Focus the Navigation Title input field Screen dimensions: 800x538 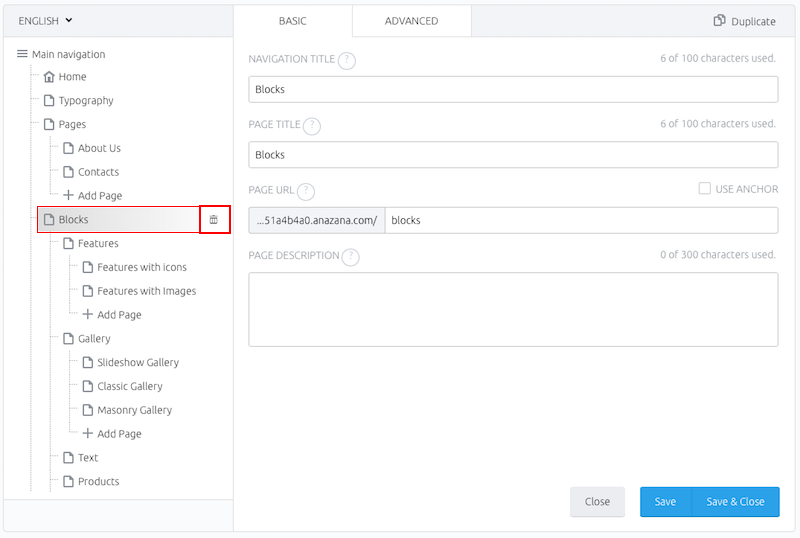click(513, 89)
